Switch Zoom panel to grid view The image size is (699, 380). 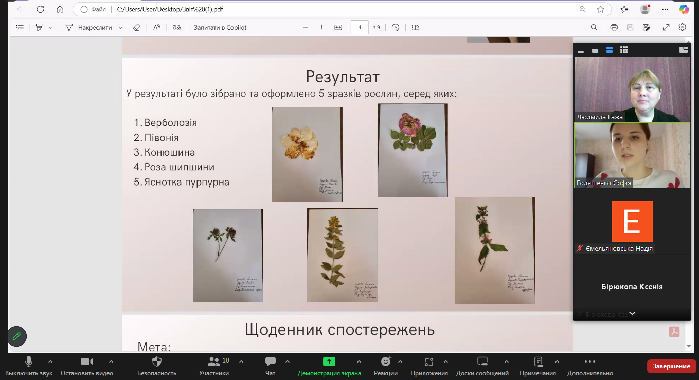pos(624,50)
